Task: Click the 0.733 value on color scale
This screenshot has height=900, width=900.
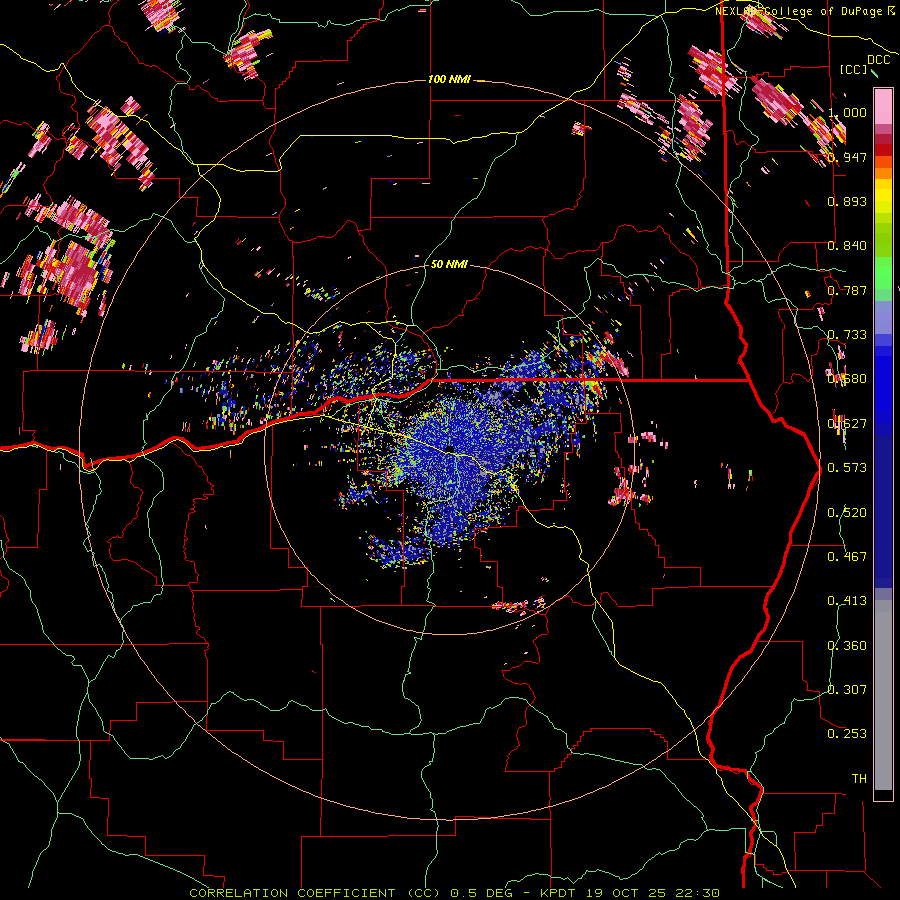Action: (847, 335)
